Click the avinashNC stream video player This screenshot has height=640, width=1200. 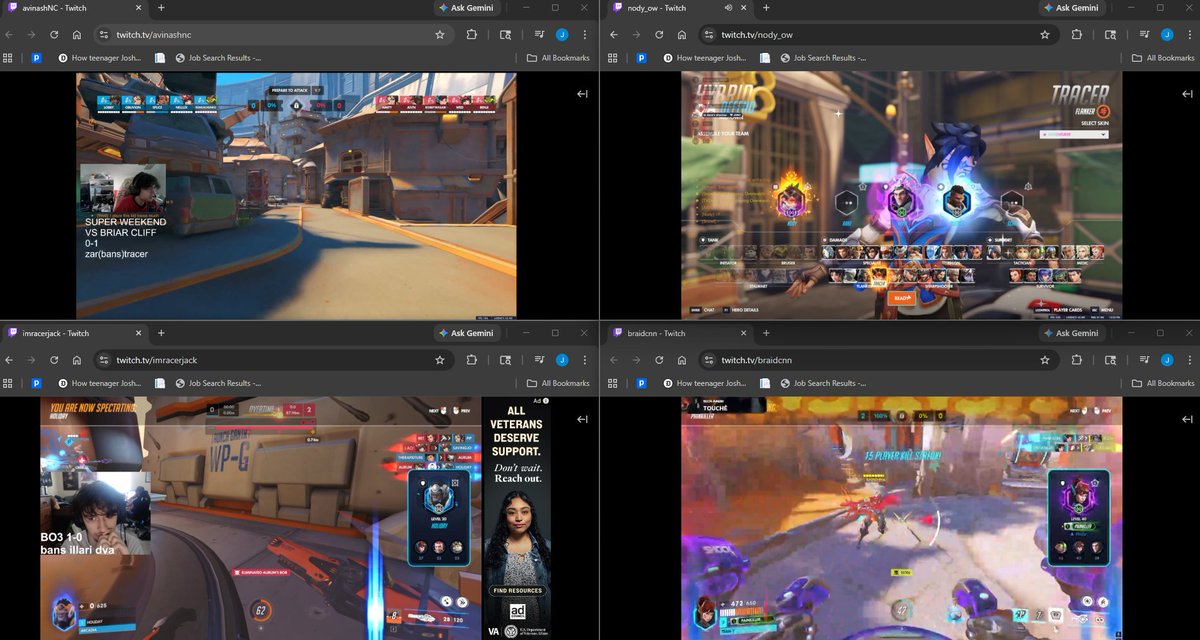click(296, 195)
